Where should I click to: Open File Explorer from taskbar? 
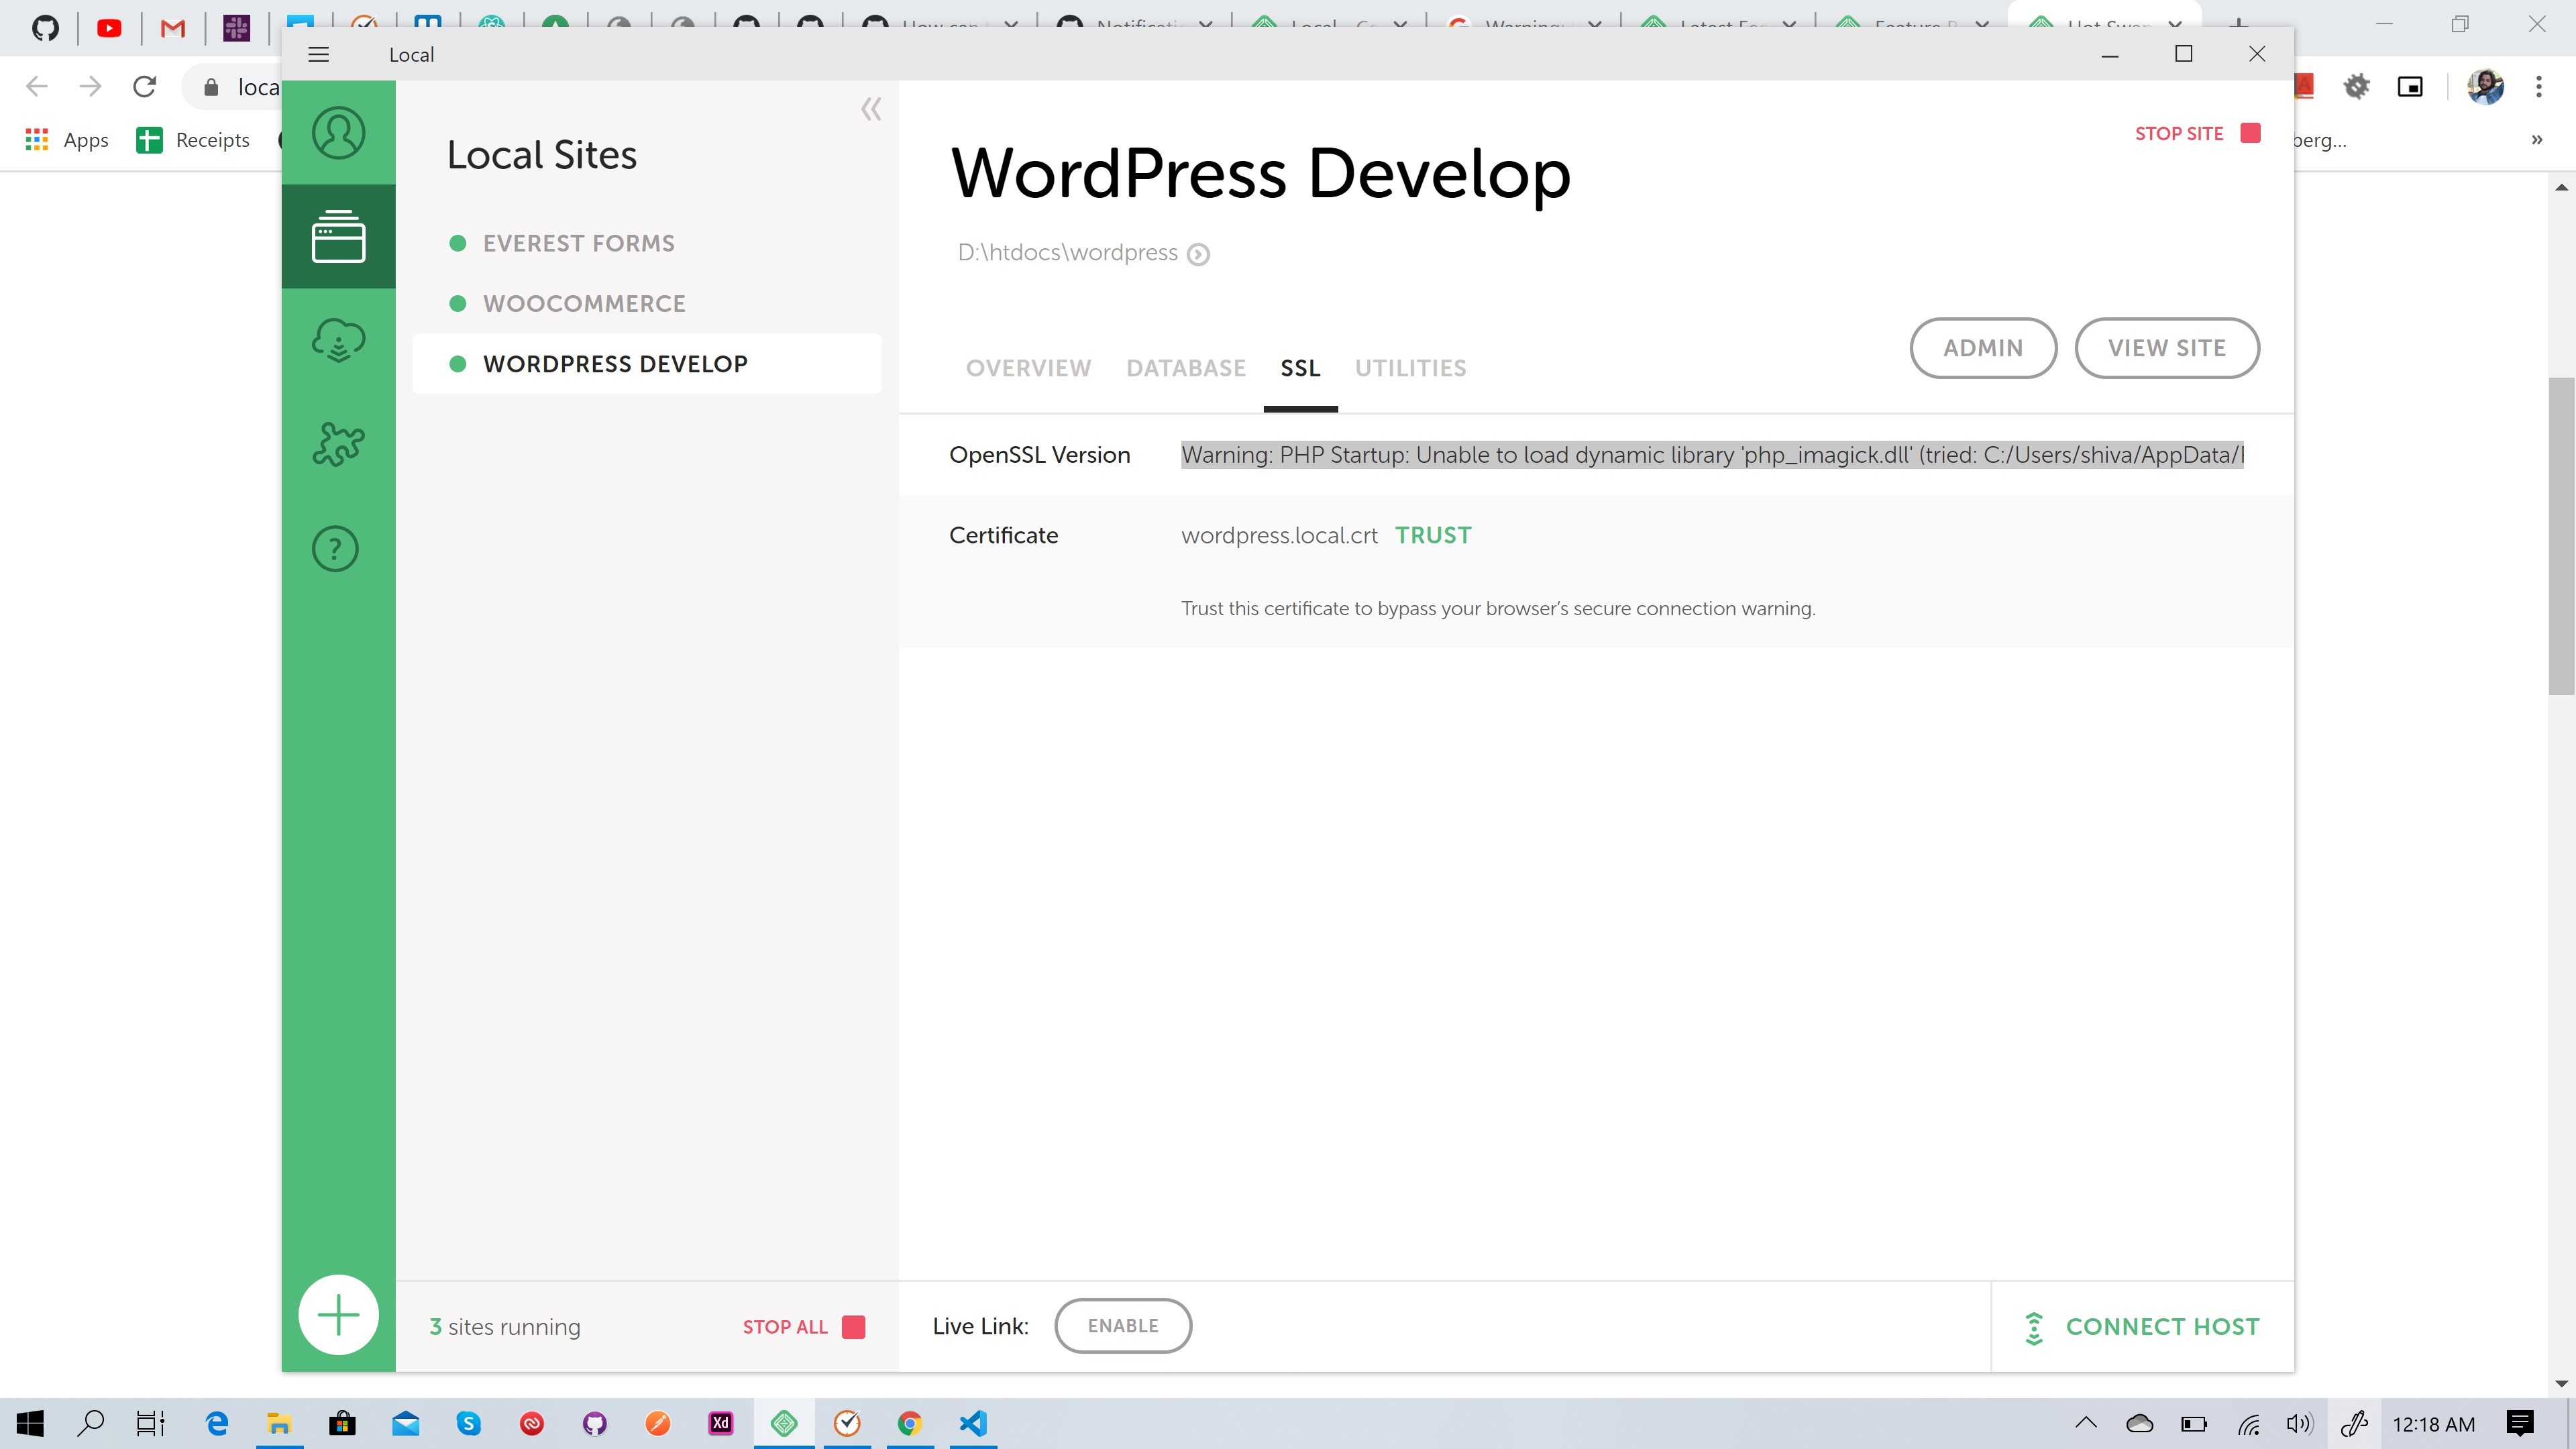(x=279, y=1423)
